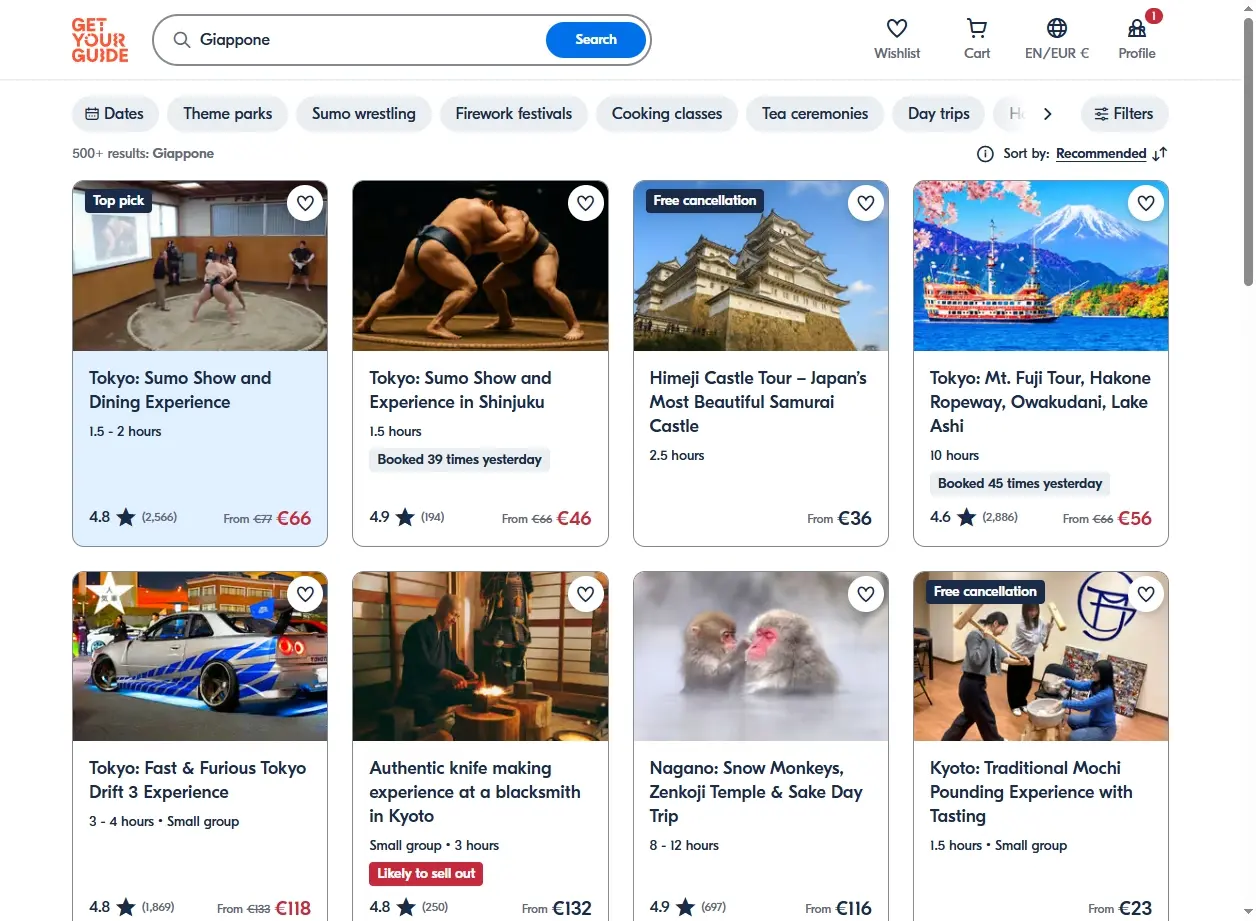The width and height of the screenshot is (1256, 921).
Task: Open the GetYourGuide home logo
Action: [x=100, y=40]
